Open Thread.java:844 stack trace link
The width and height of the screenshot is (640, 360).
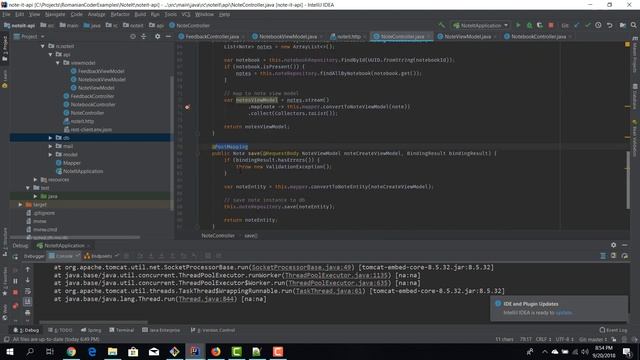click(207, 299)
